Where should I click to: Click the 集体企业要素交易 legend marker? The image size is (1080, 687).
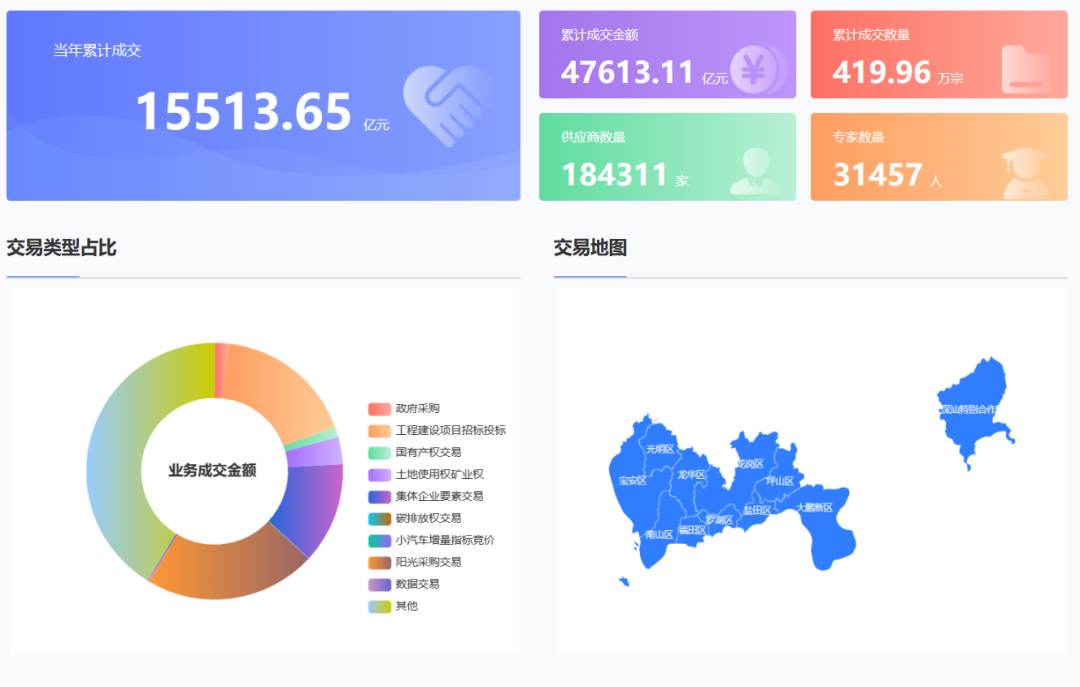[x=378, y=495]
